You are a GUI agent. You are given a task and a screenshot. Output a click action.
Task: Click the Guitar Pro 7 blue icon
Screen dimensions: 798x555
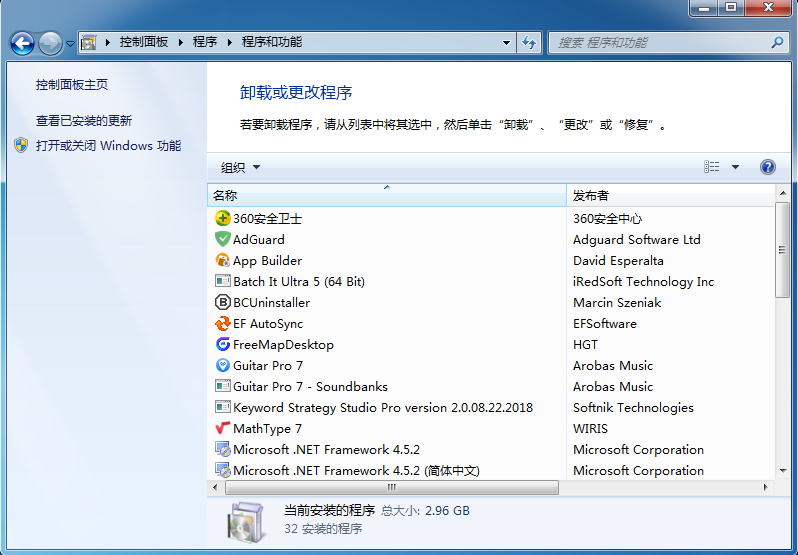(222, 365)
